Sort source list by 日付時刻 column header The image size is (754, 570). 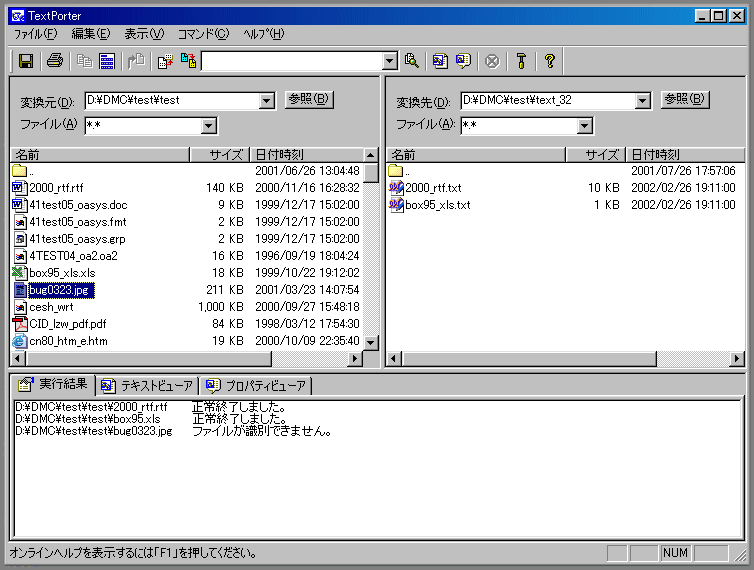[x=307, y=155]
